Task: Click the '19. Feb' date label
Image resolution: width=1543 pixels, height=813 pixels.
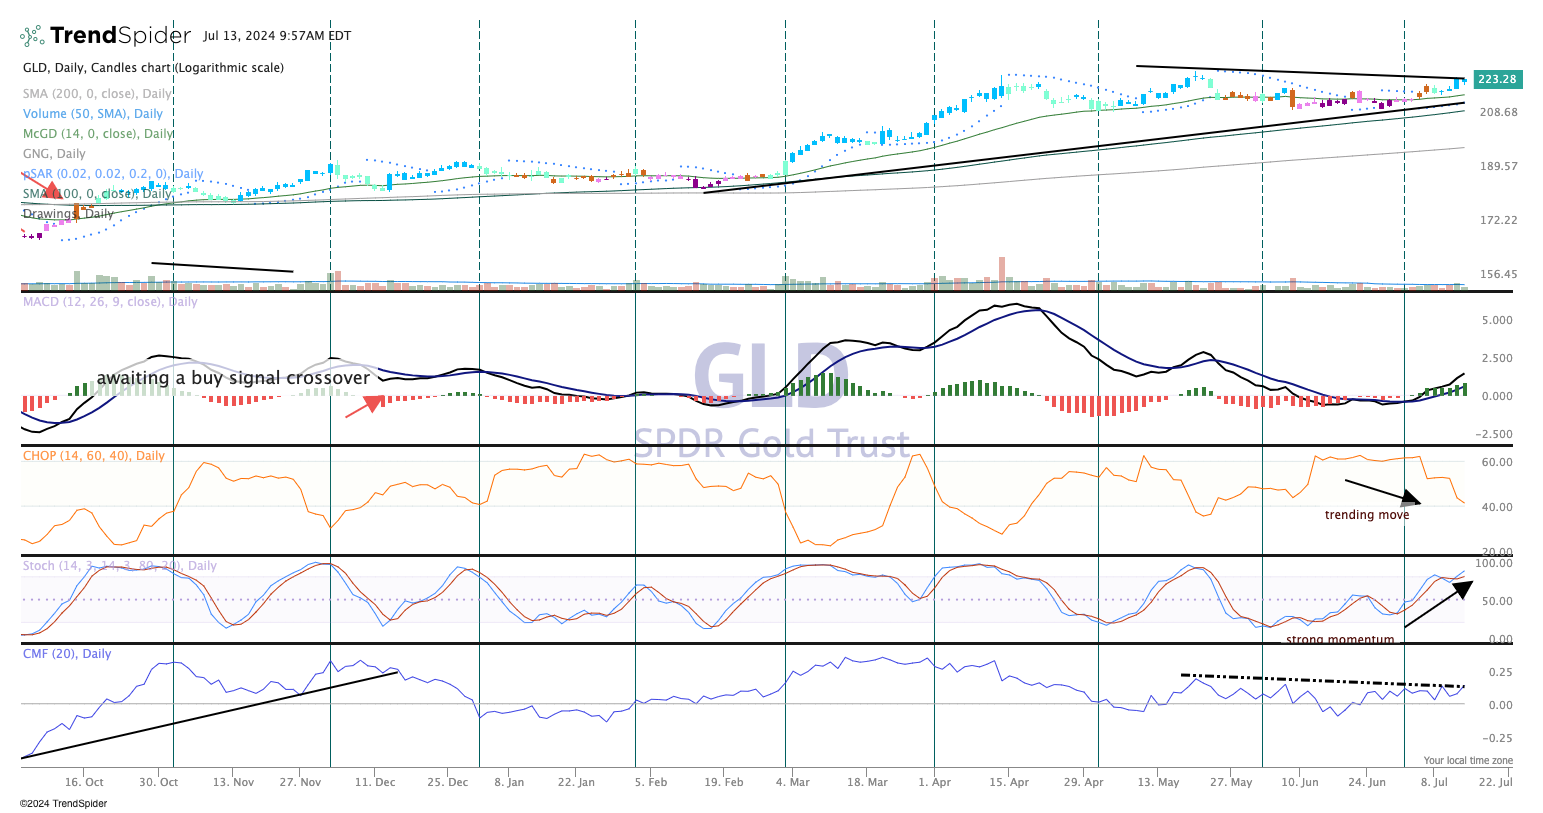Action: (724, 782)
